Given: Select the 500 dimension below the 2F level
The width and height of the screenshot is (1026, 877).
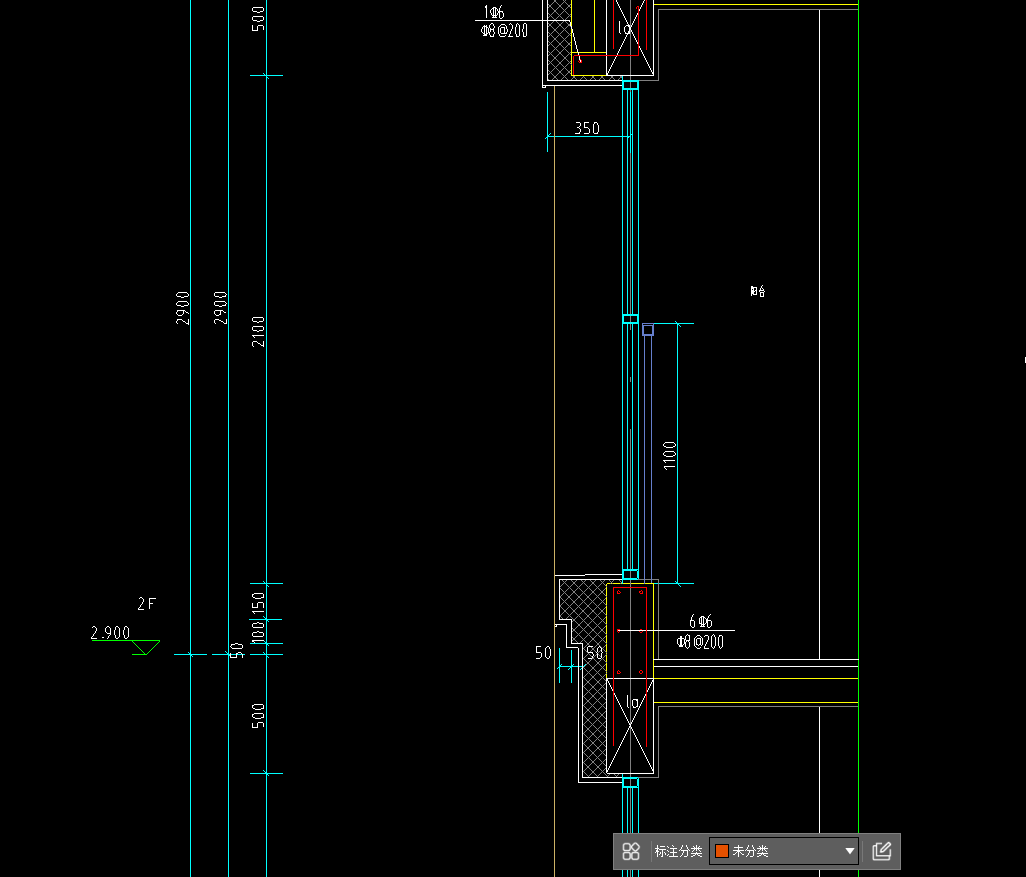Looking at the screenshot, I should pos(258,715).
